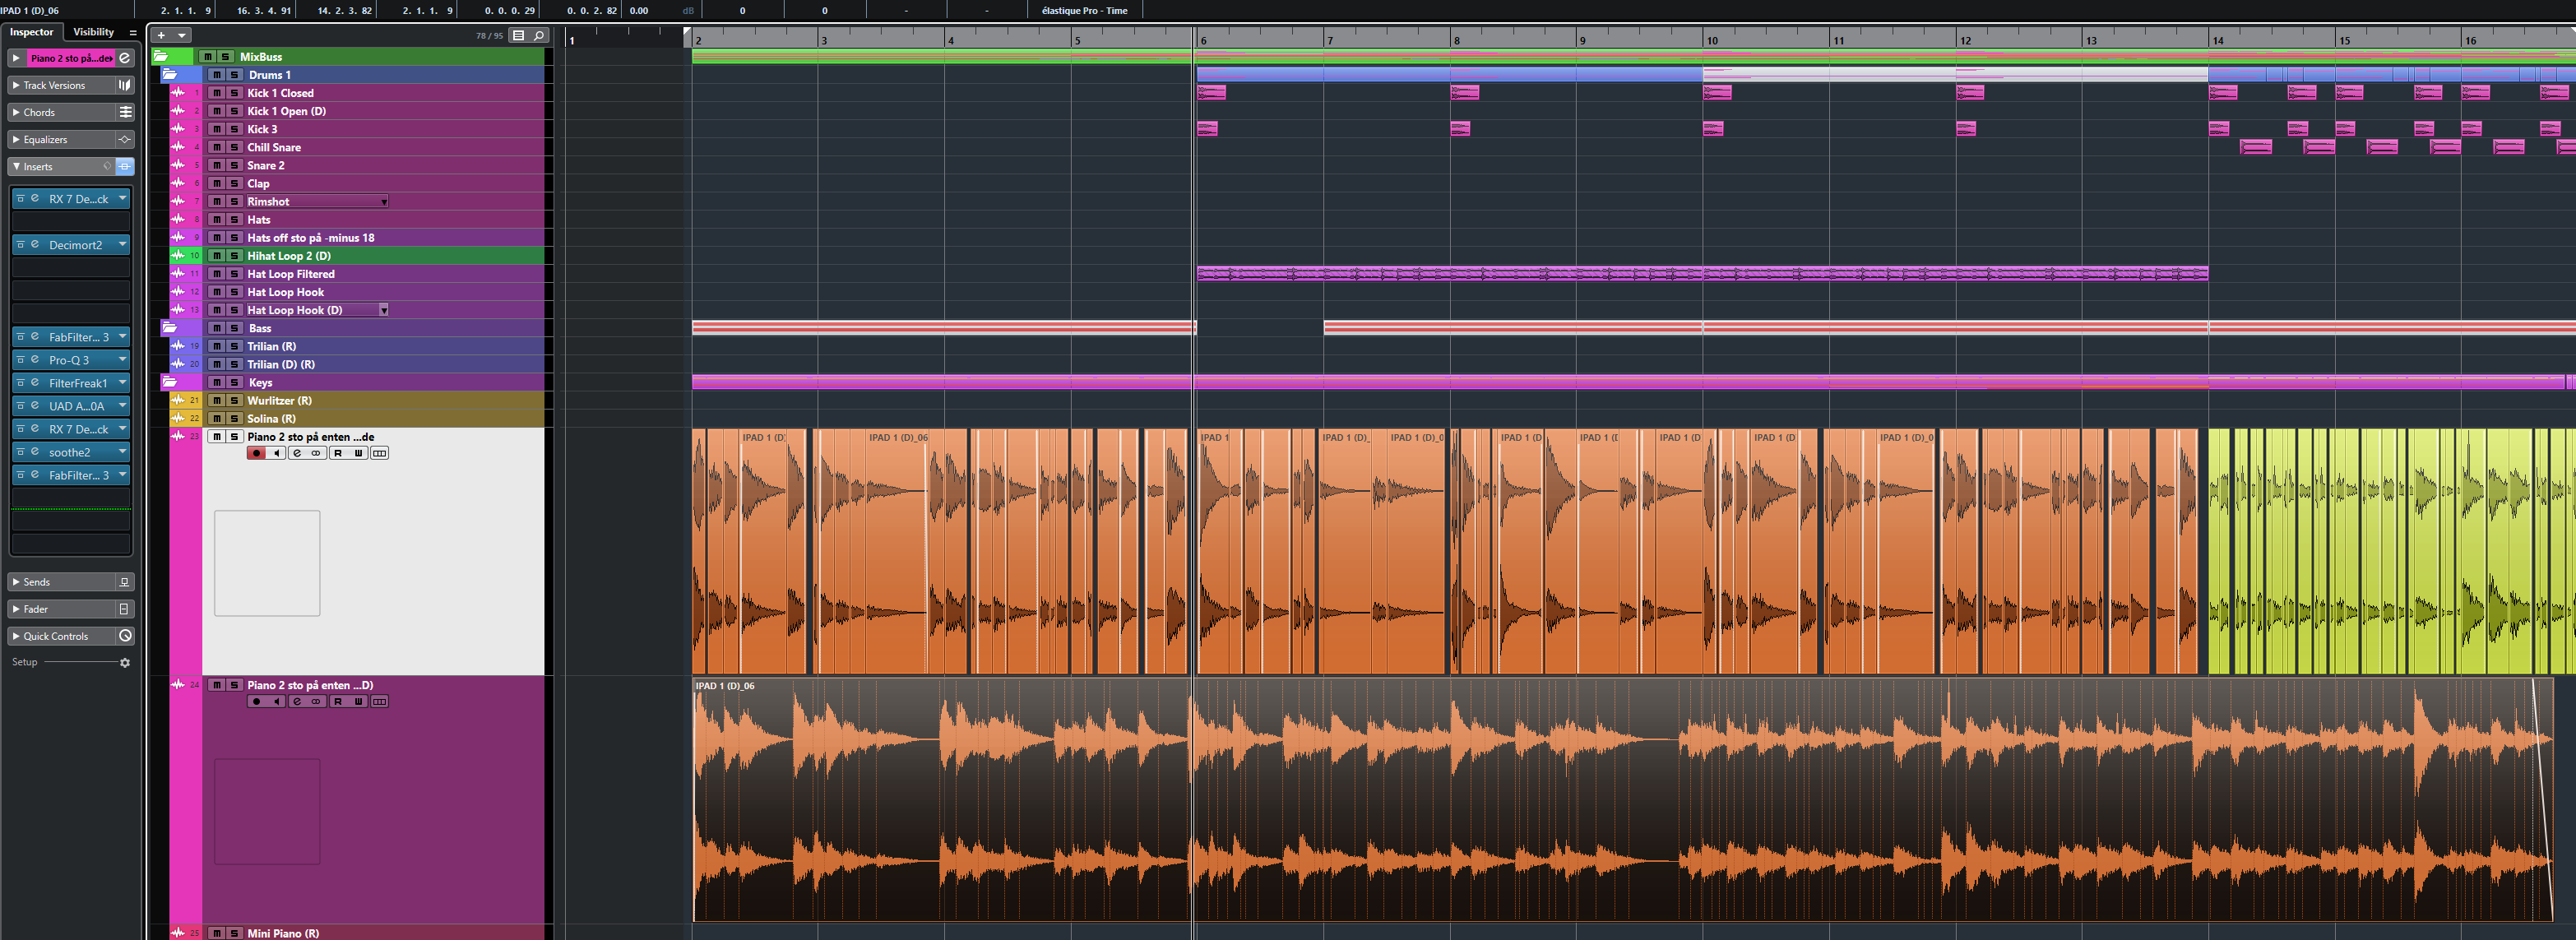Click the Track Versions icon in Inspector
Viewport: 2576px width, 940px height.
click(x=125, y=86)
